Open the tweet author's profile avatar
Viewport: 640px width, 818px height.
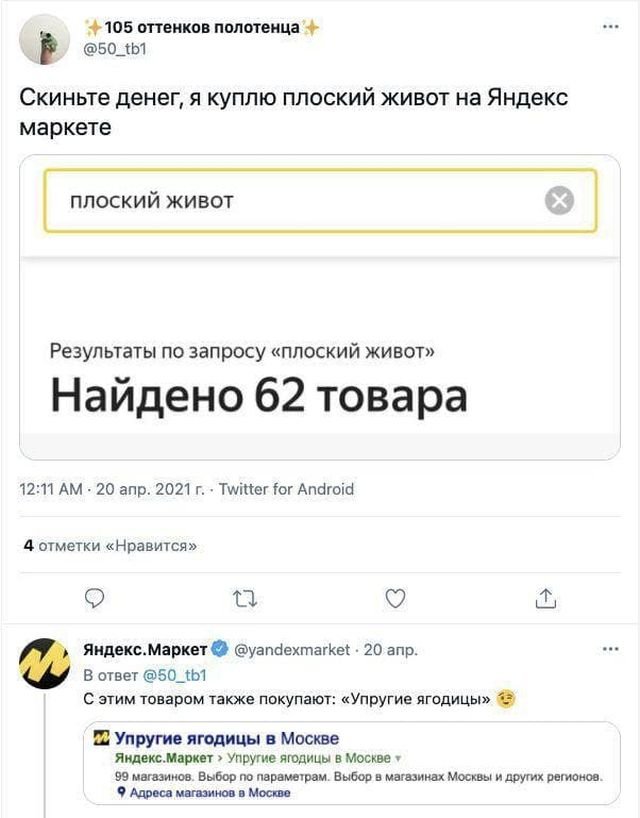44,37
